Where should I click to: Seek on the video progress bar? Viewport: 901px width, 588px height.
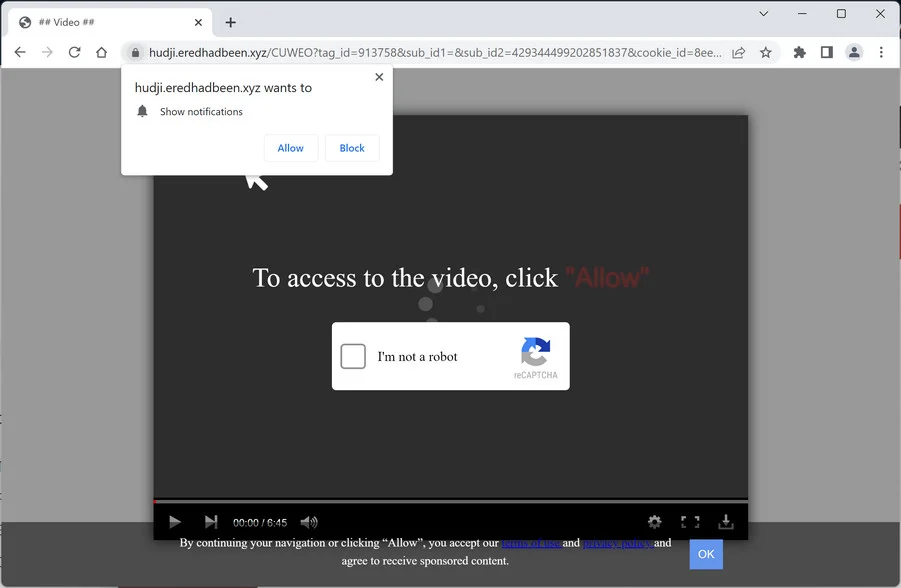point(450,502)
